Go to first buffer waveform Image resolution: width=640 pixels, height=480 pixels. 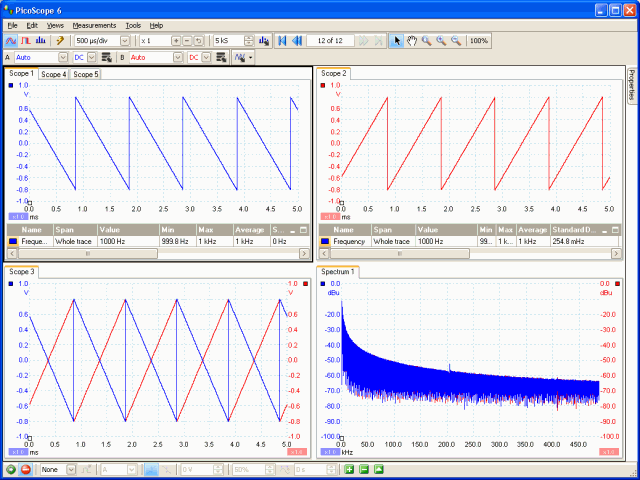pyautogui.click(x=282, y=40)
